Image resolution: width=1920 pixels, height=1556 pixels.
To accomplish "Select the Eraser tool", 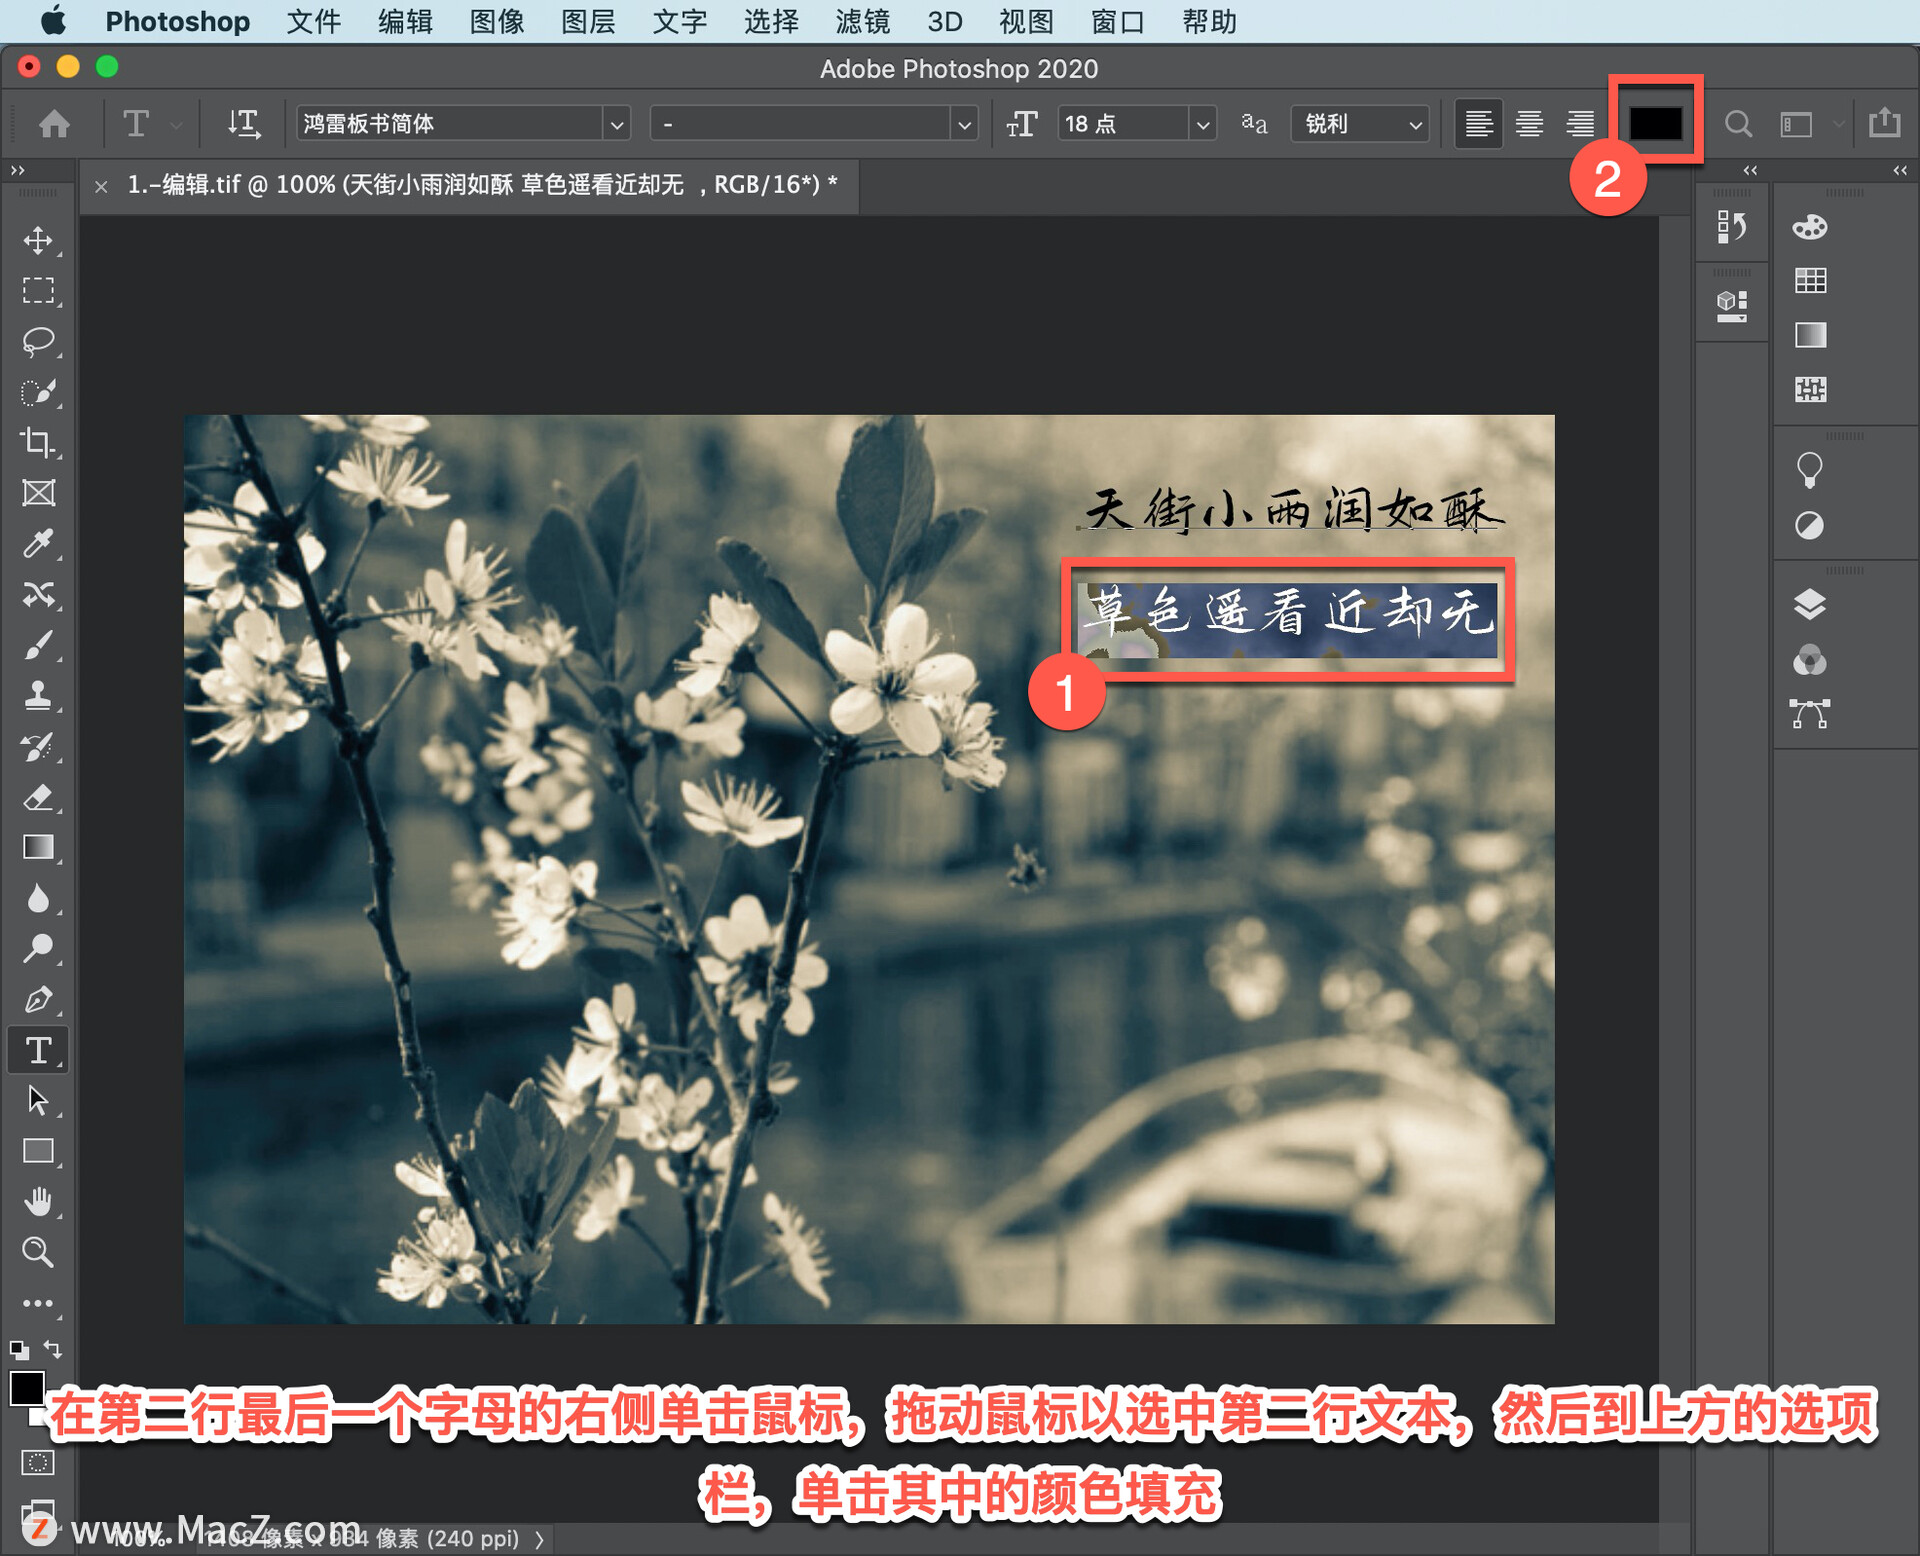I will 38,798.
